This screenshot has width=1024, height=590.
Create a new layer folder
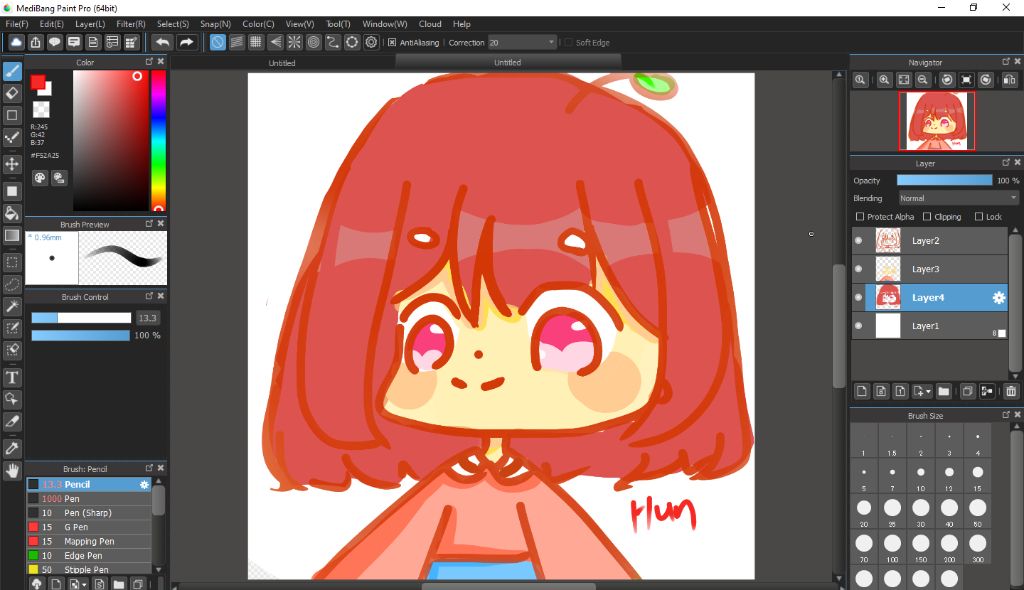coord(944,391)
